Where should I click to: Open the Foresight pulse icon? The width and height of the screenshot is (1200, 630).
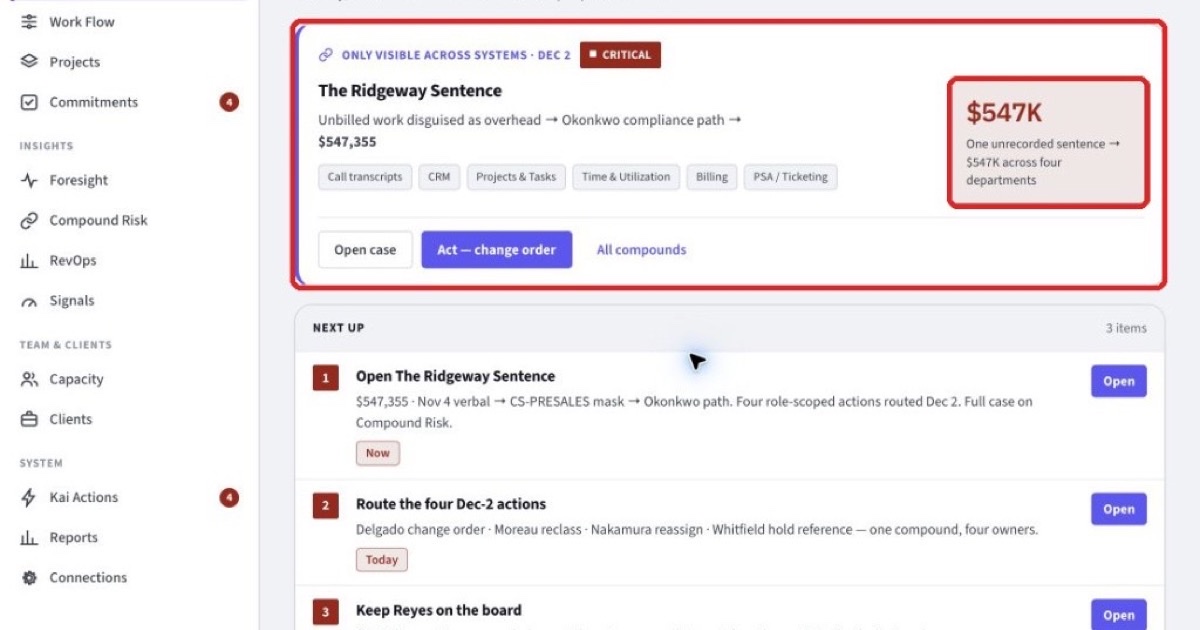[29, 181]
